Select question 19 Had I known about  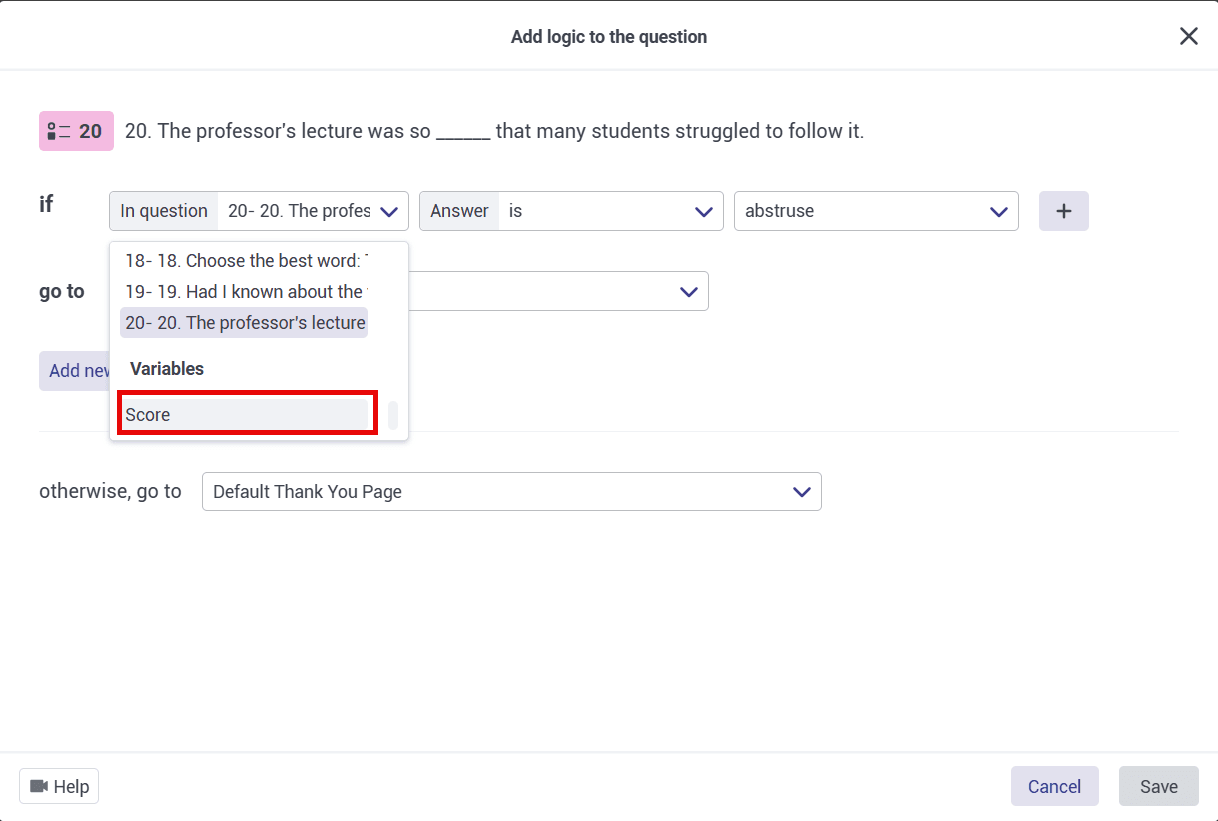pos(245,292)
